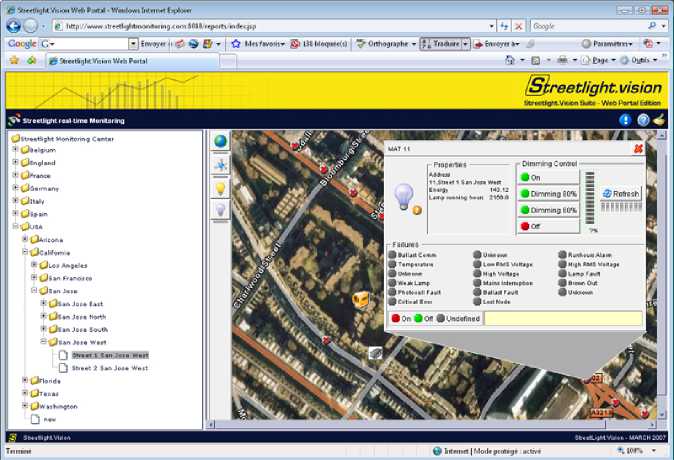The width and height of the screenshot is (674, 460).
Task: Click the blue star toolbar icon
Action: tap(220, 165)
